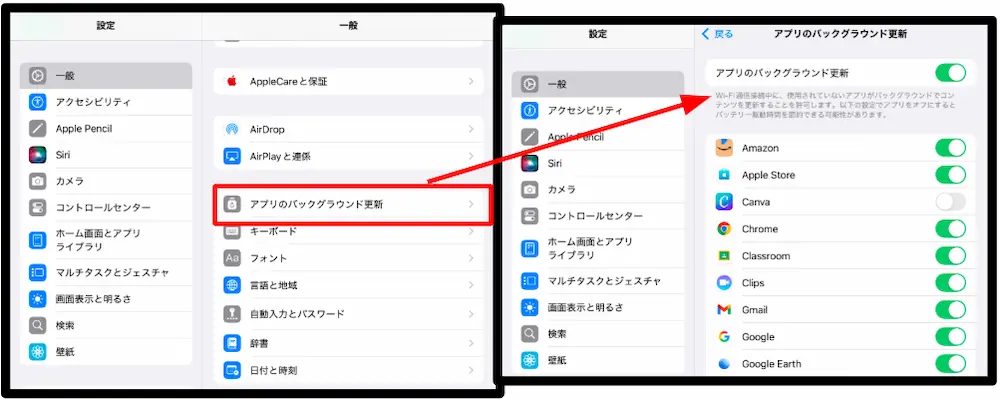The image size is (1000, 399).
Task: Click the 自動入力とパスワード key icon
Action: point(232,314)
